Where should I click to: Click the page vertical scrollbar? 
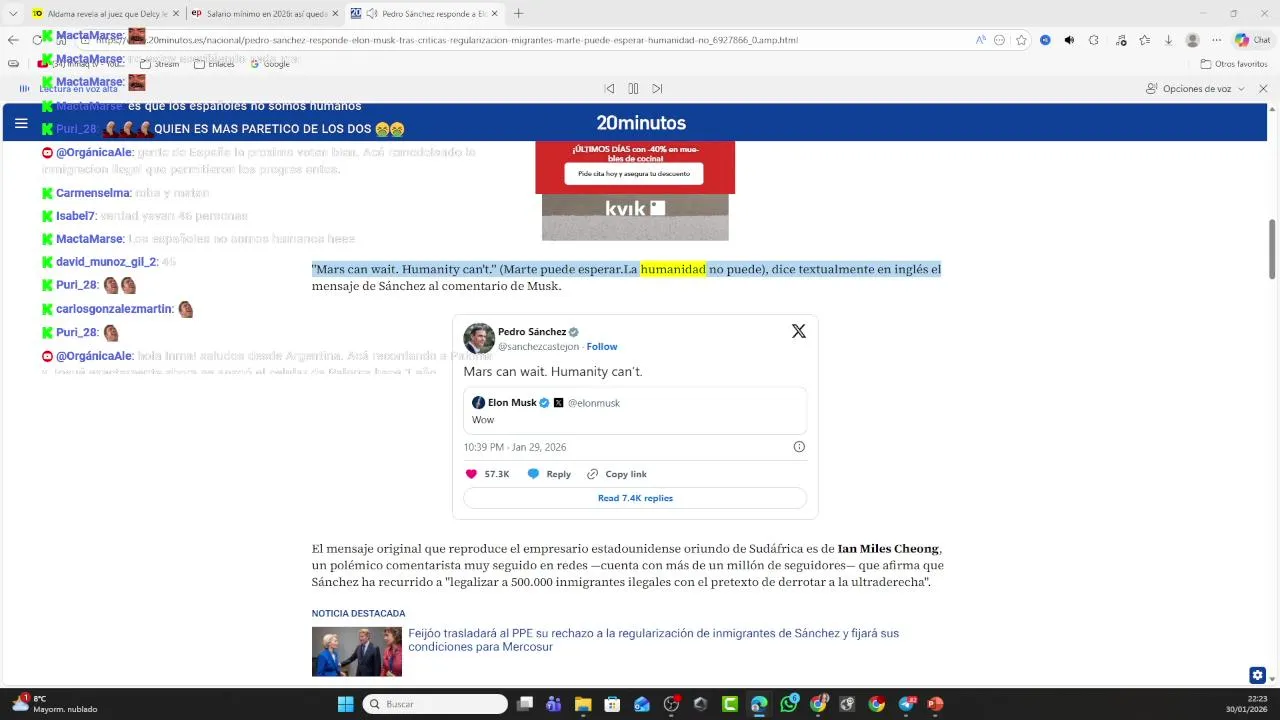coord(1273,250)
